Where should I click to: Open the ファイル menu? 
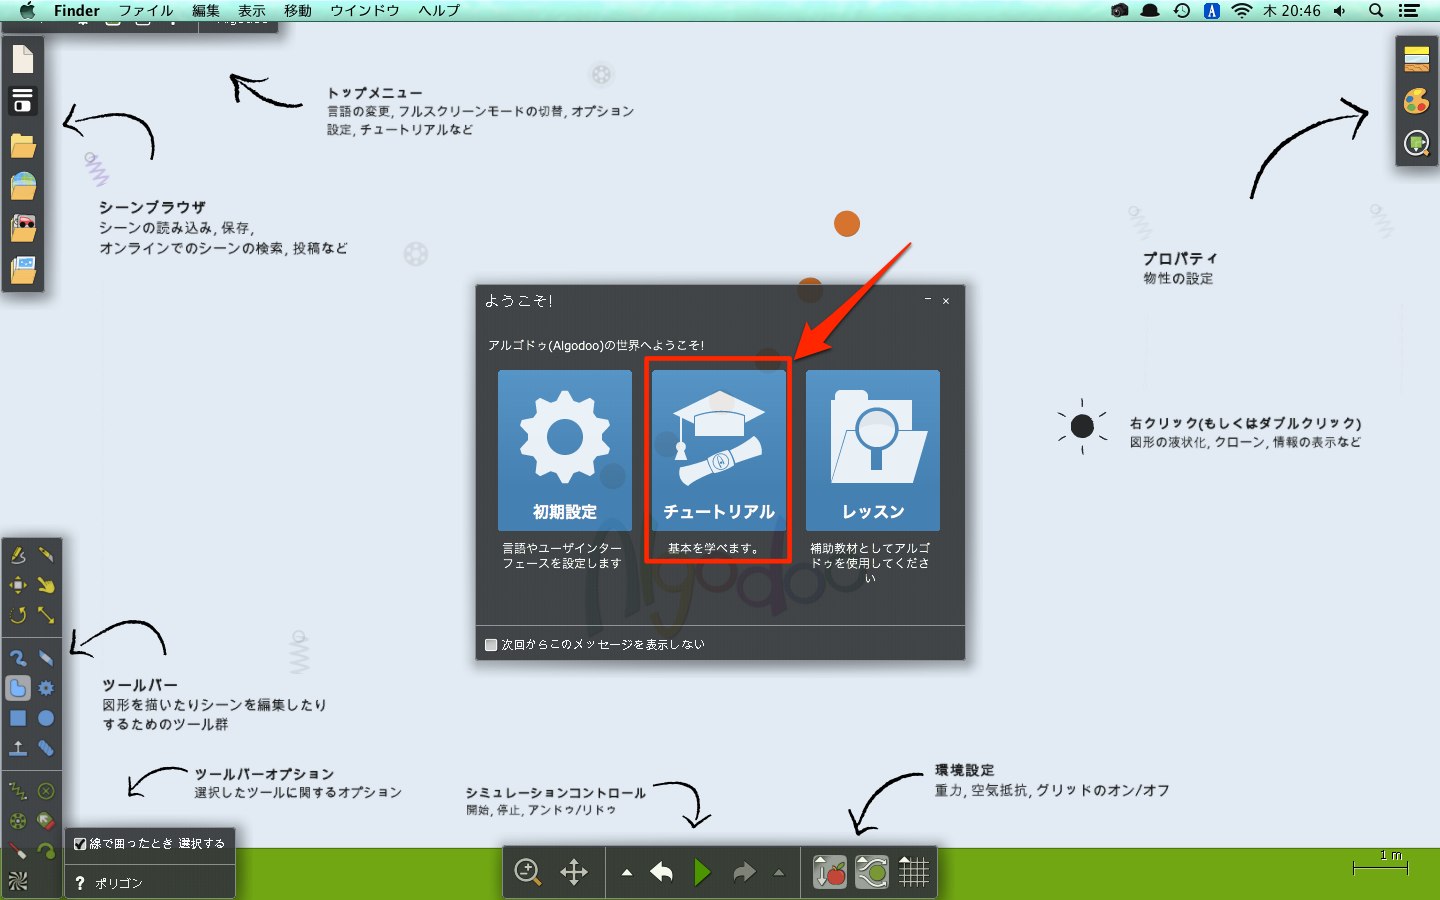(x=146, y=10)
